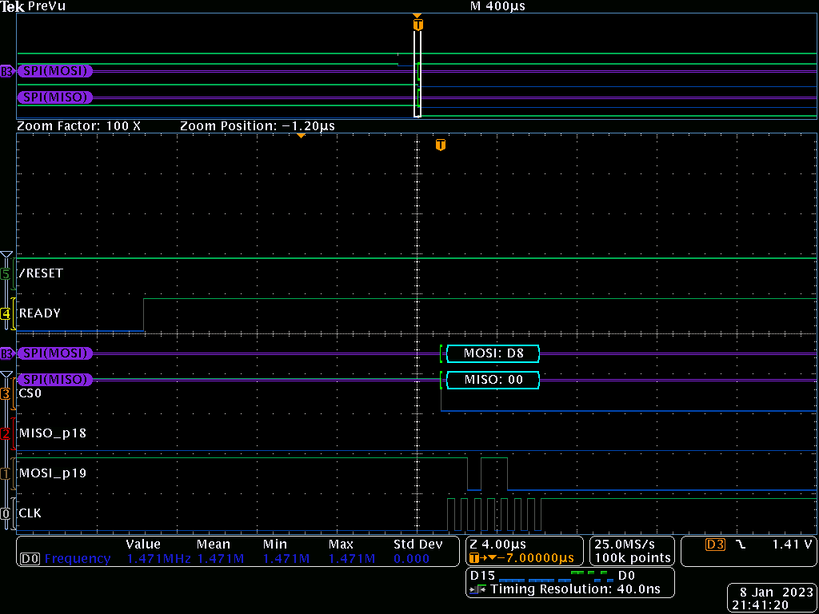Select the MISO: 00 decoded packet
The width and height of the screenshot is (819, 614).
[493, 380]
